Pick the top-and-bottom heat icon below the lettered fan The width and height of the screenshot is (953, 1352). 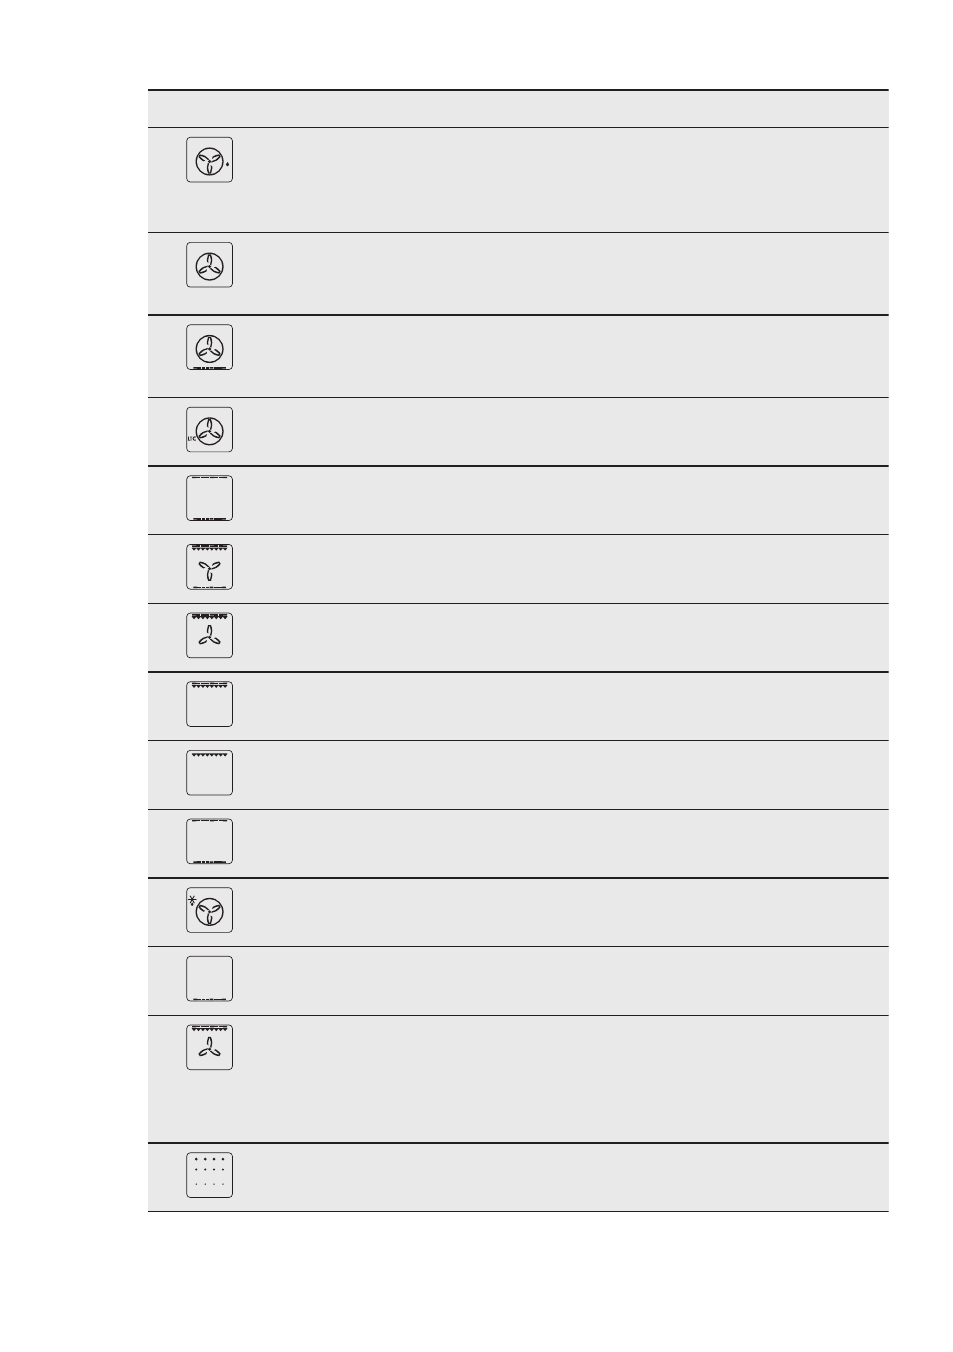point(209,498)
